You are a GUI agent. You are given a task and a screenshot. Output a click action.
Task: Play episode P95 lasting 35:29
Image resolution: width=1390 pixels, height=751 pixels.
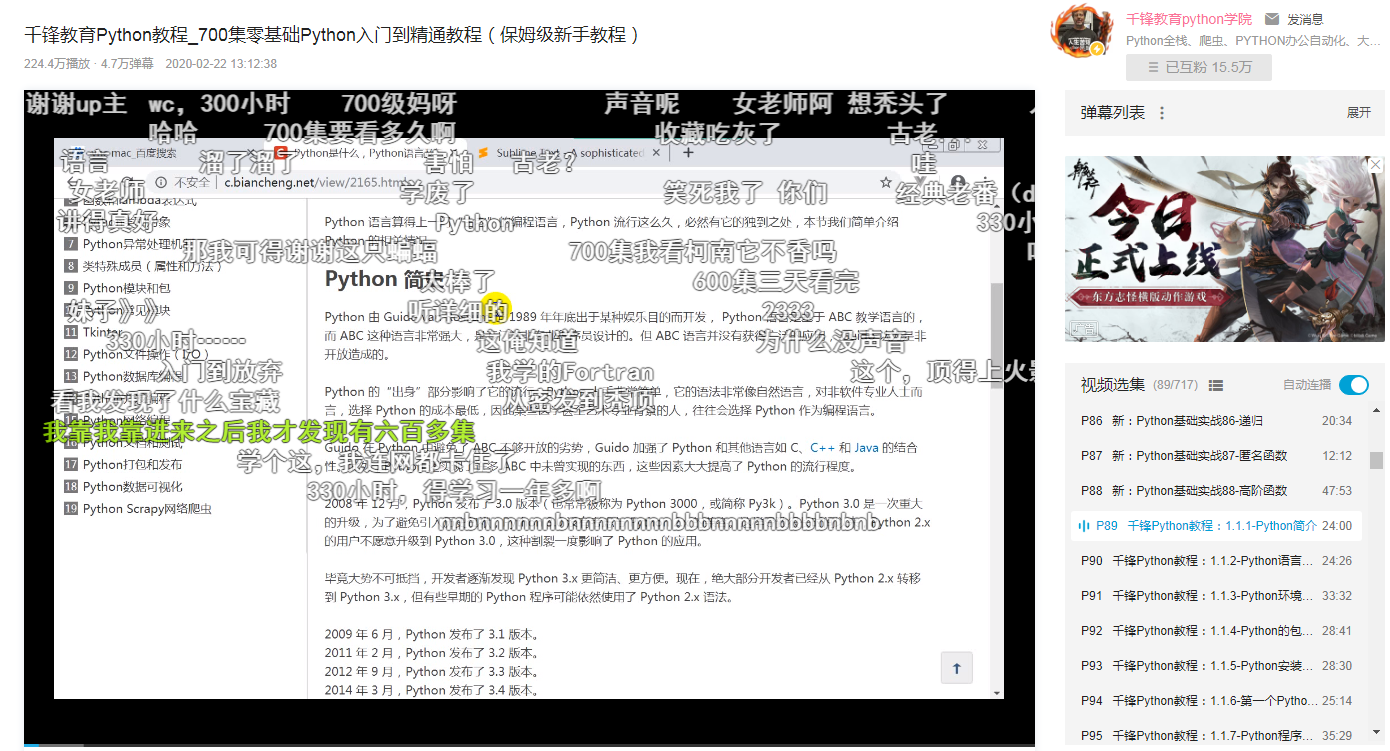tap(1217, 736)
